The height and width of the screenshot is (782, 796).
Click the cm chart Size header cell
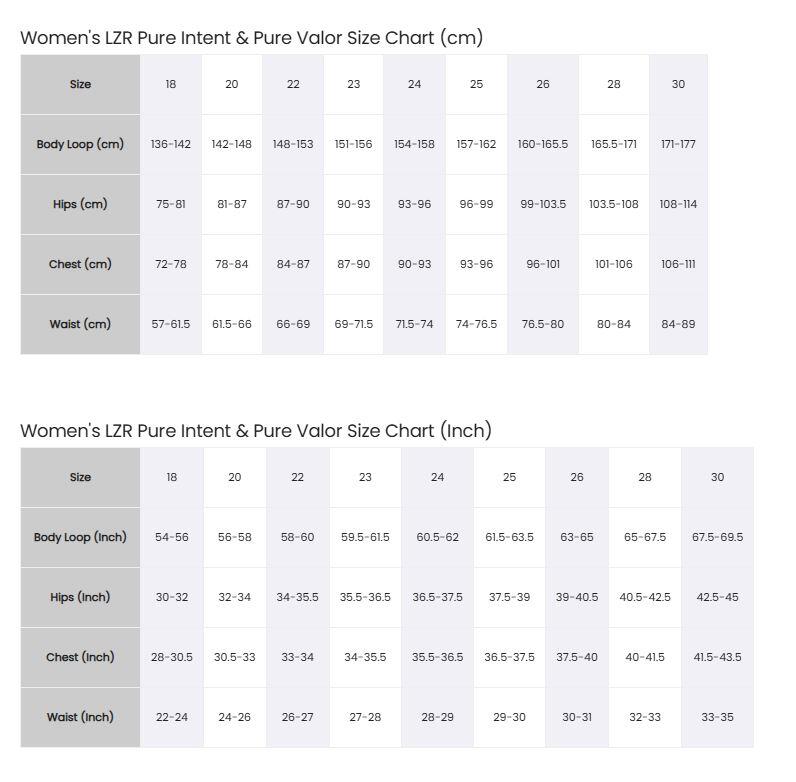pyautogui.click(x=80, y=84)
